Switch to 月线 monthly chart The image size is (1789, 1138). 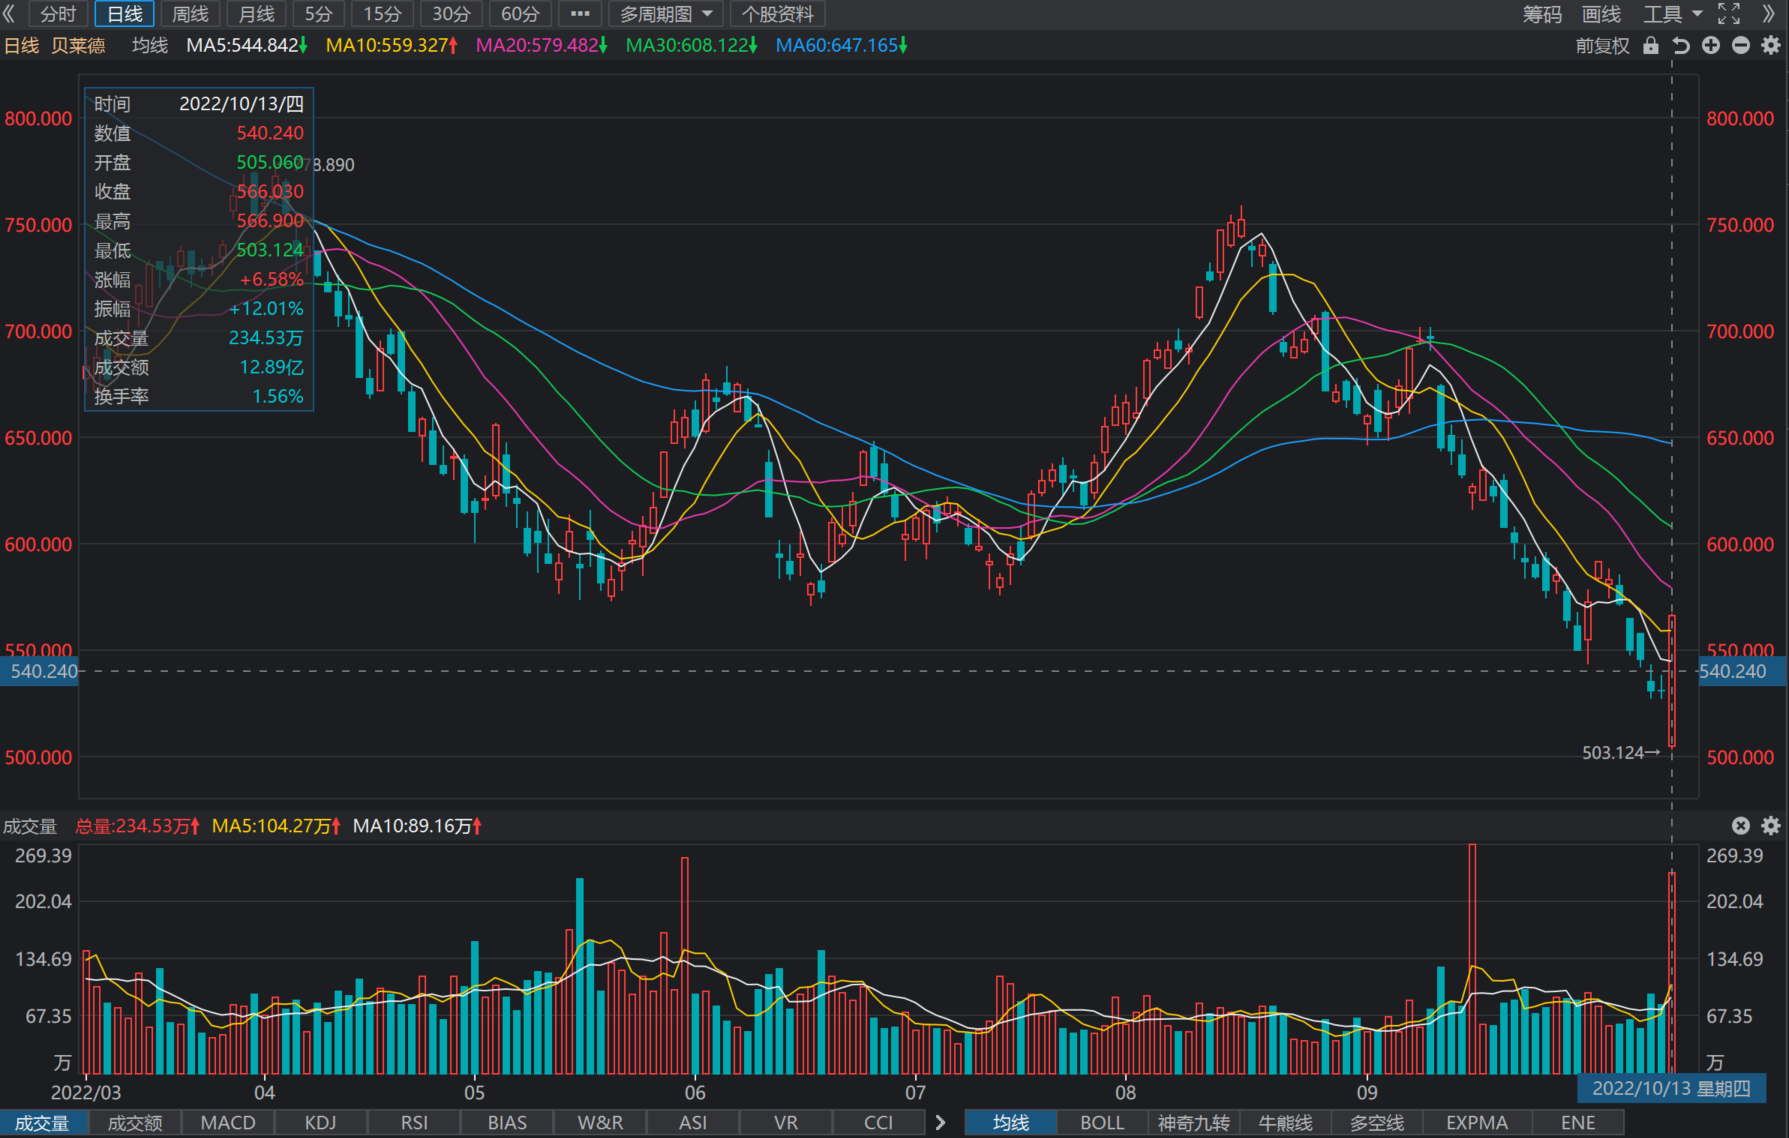(257, 14)
